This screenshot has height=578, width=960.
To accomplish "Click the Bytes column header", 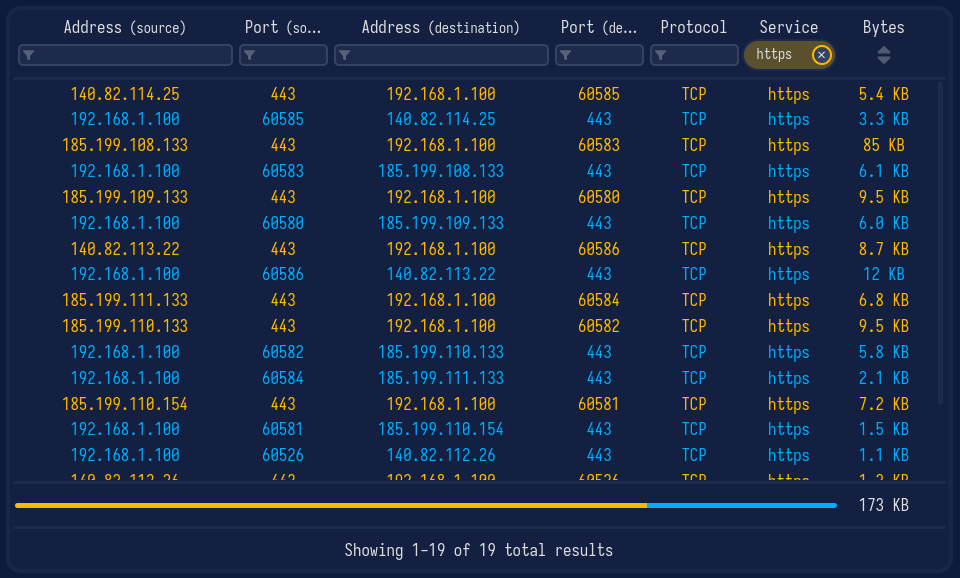I will pos(883,28).
